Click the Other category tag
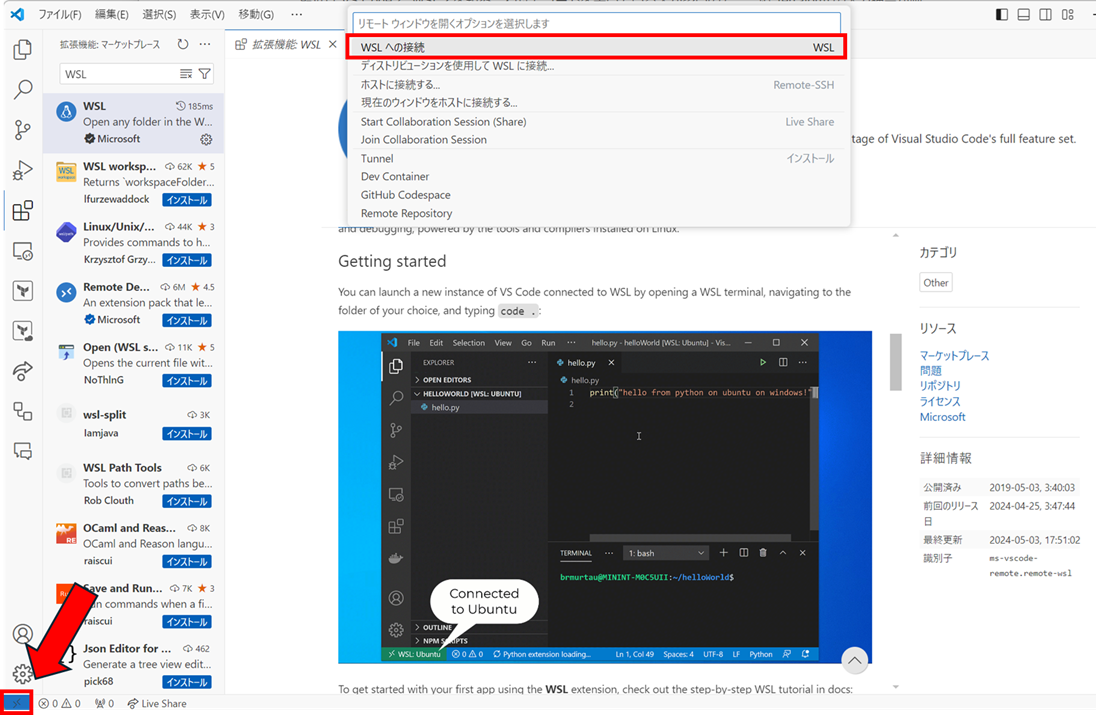 pyautogui.click(x=935, y=282)
